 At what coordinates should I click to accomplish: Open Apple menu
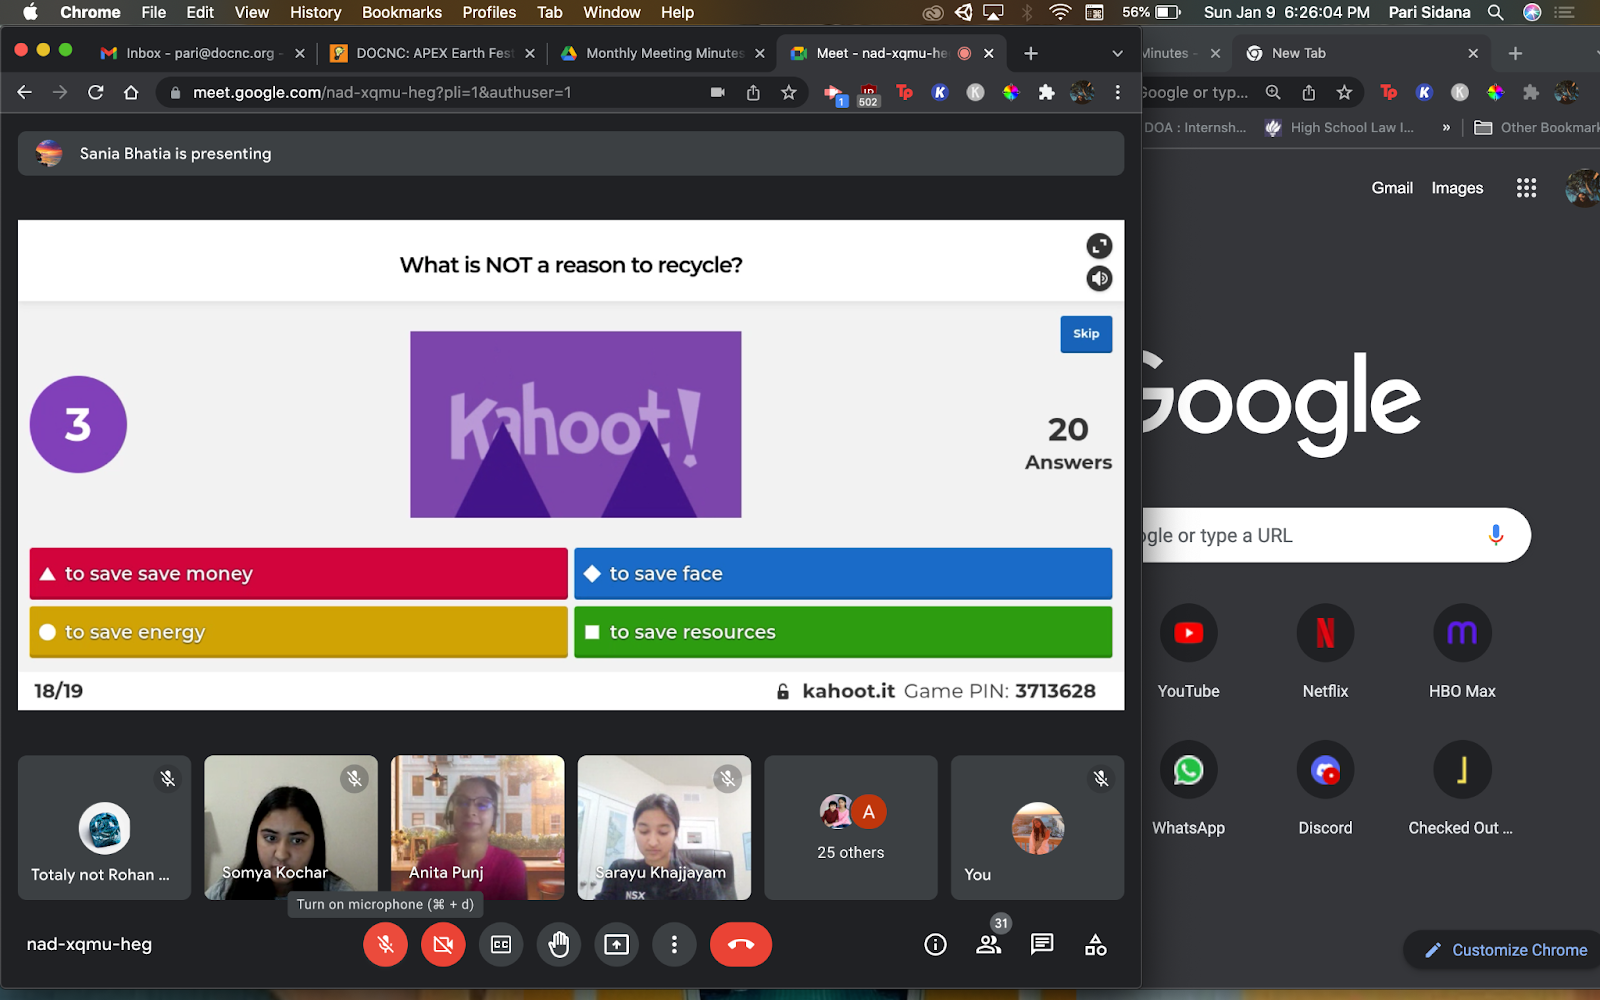pos(30,12)
